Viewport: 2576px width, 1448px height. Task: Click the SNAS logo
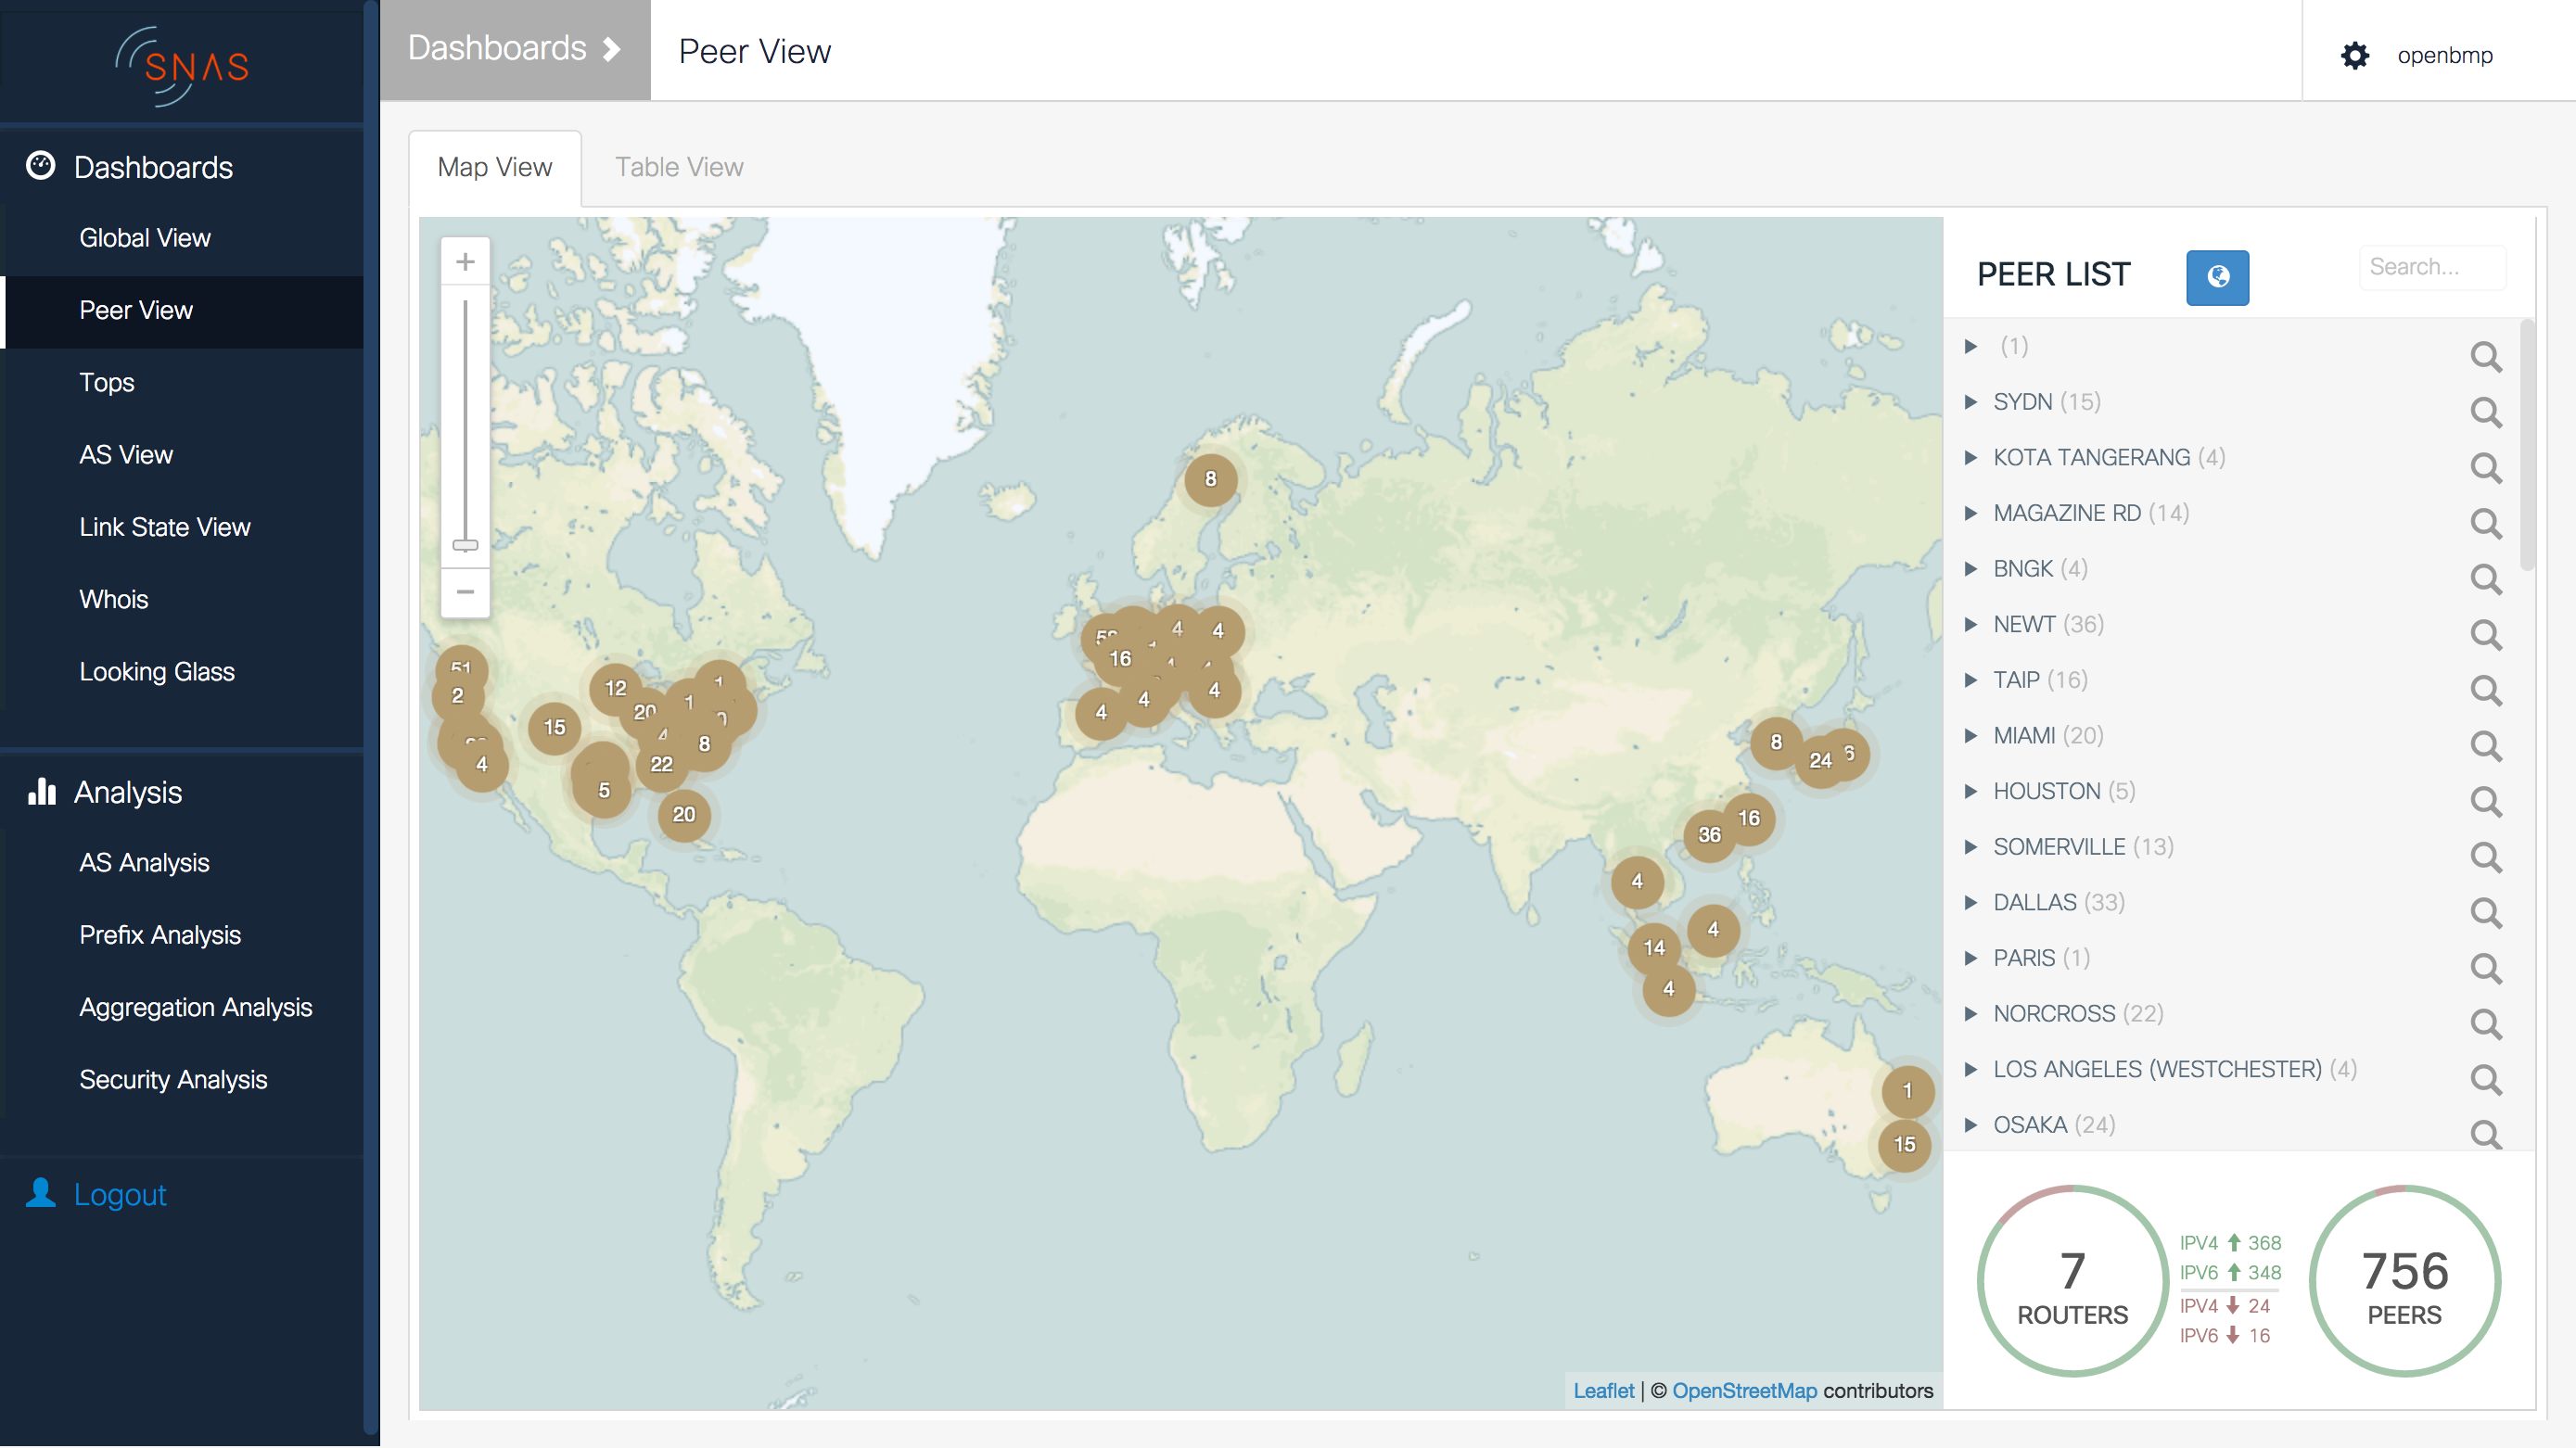point(182,66)
